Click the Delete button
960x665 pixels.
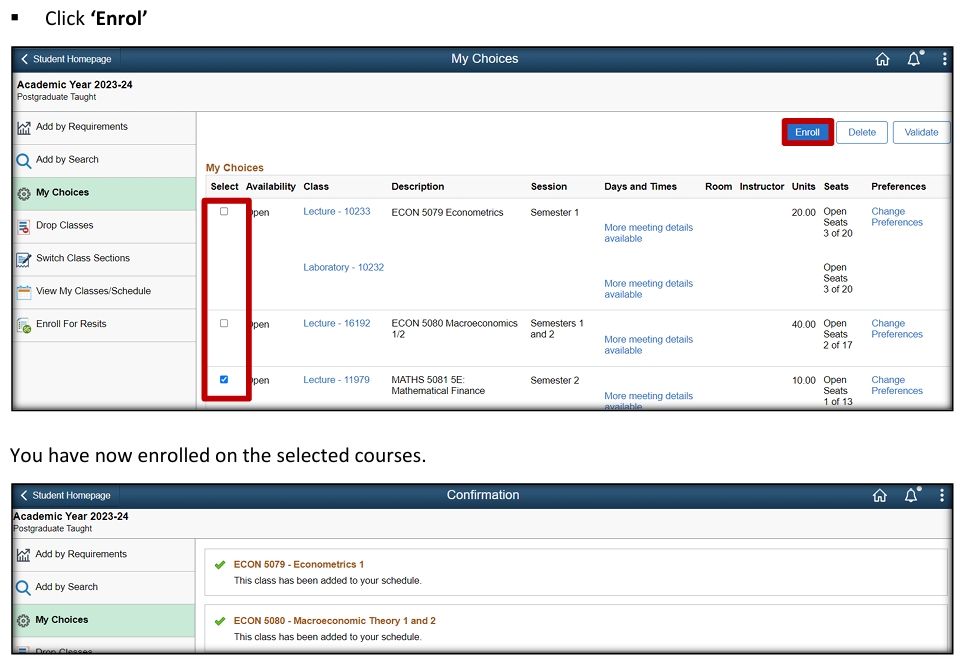(x=862, y=132)
